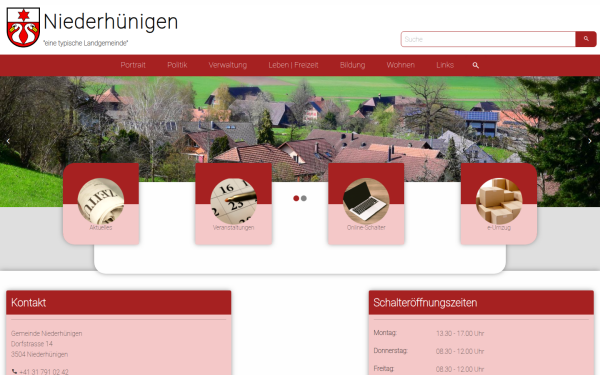Click the Kontakt panel heading
The image size is (600, 375).
28,303
